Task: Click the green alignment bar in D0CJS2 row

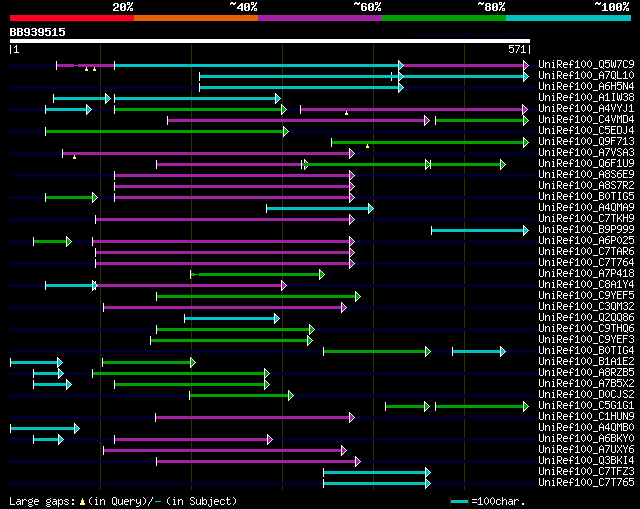Action: click(x=241, y=395)
